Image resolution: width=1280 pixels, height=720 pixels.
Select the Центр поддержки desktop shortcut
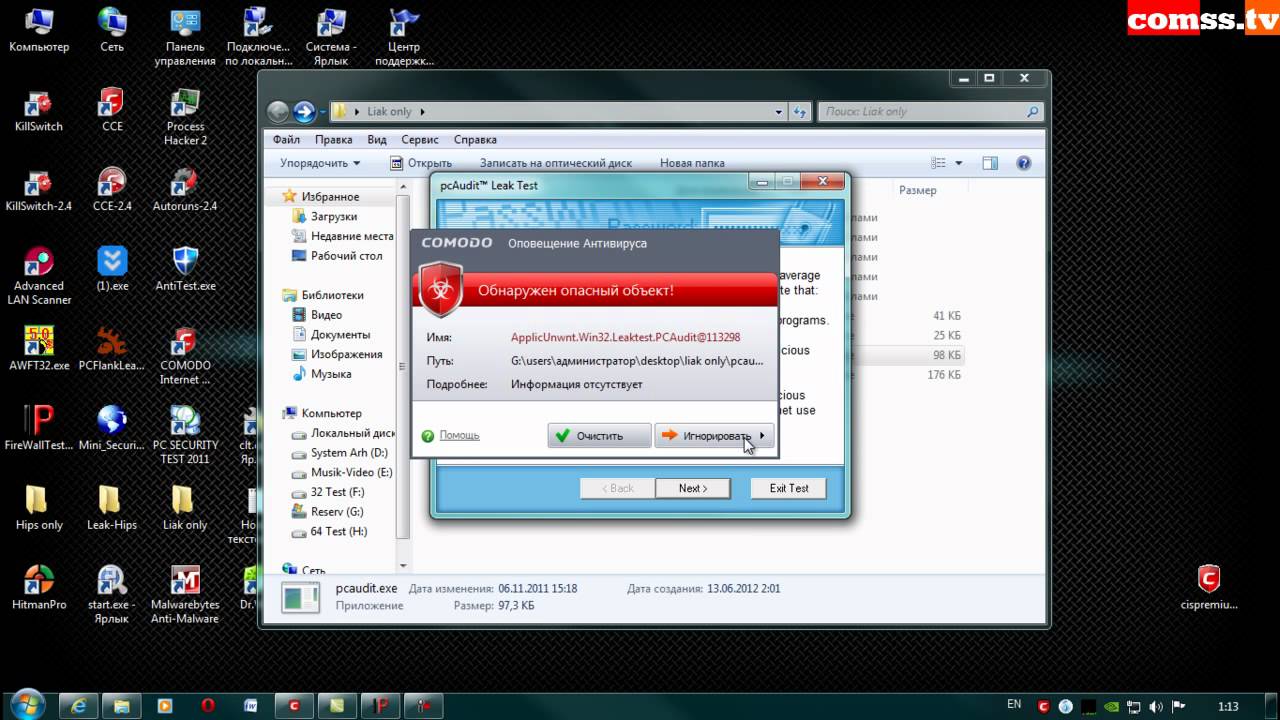pos(404,37)
